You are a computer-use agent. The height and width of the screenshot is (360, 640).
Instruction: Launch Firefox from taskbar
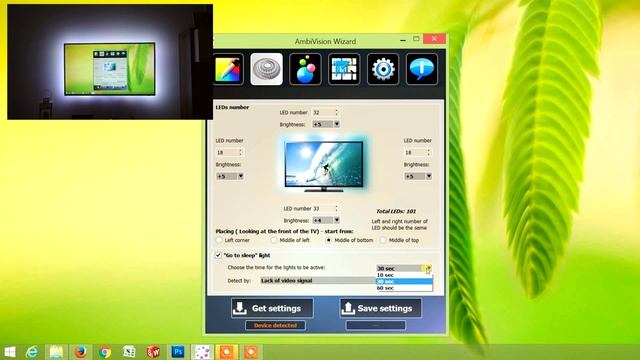(x=80, y=352)
